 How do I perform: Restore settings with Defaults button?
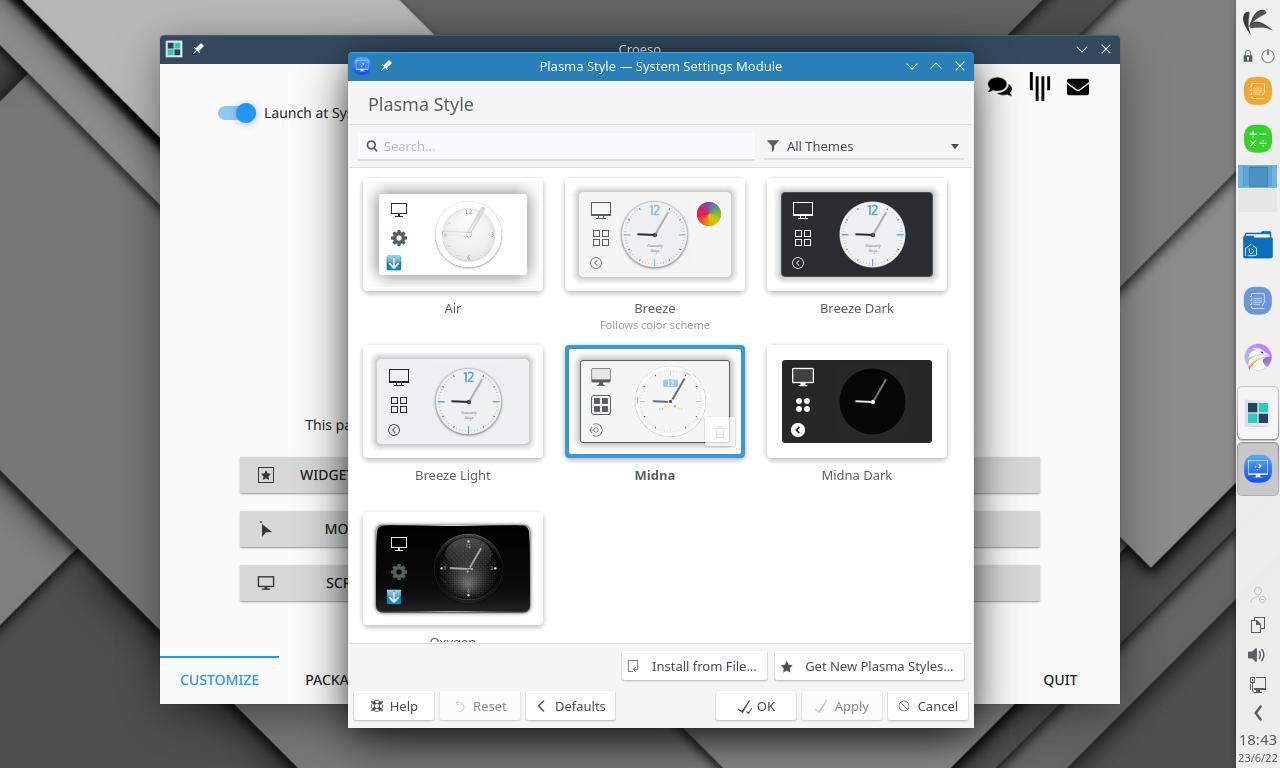point(571,706)
